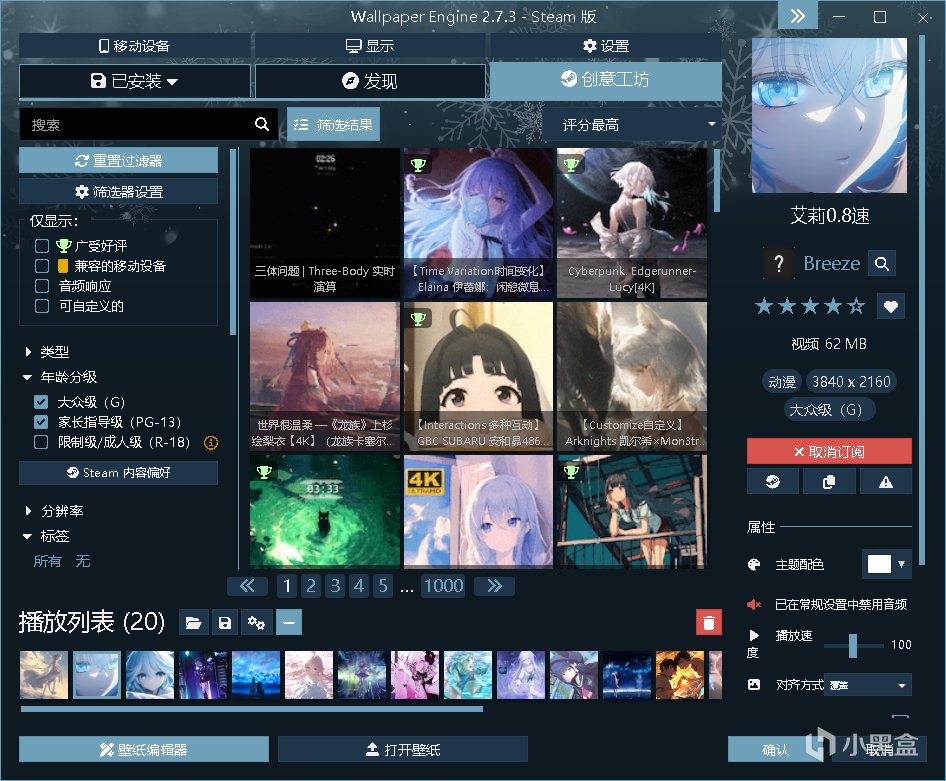The width and height of the screenshot is (946, 781).
Task: Open 筛选器设置 button
Action: tap(118, 192)
